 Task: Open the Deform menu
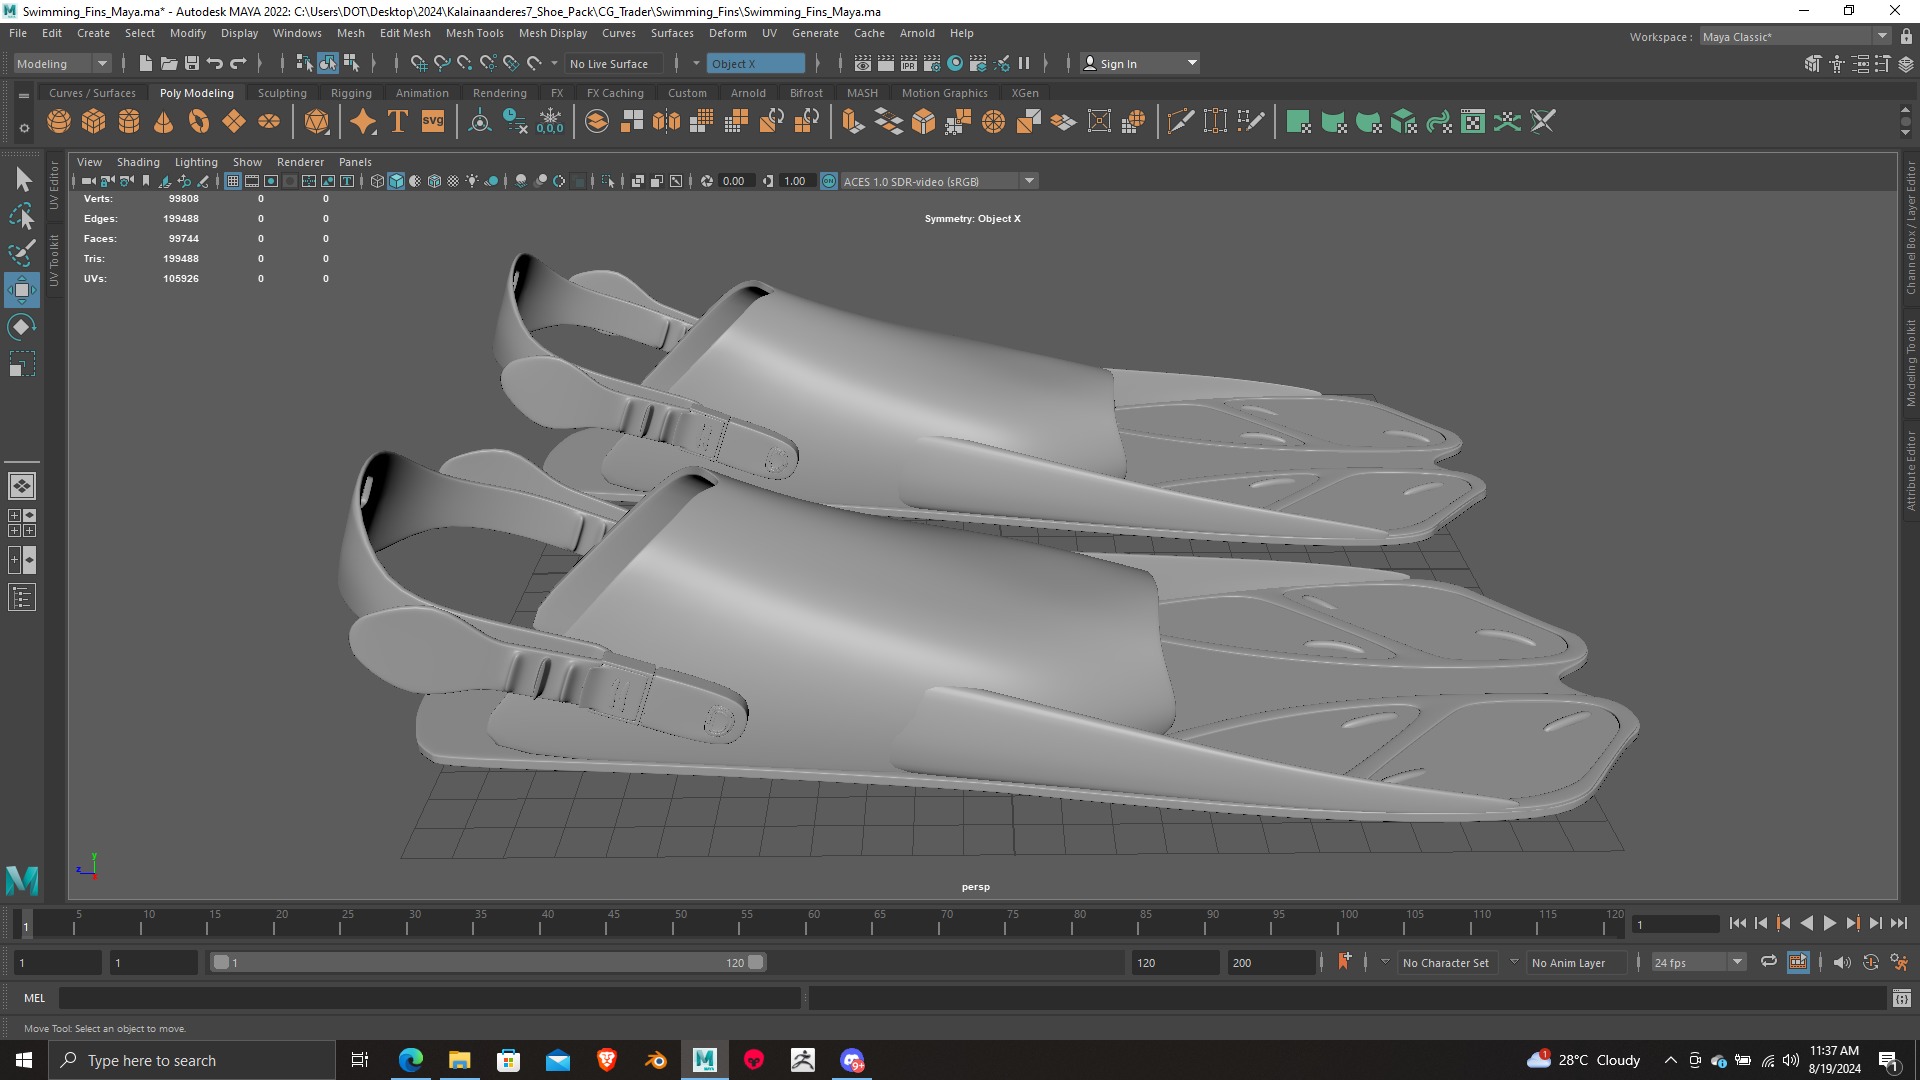pos(727,33)
